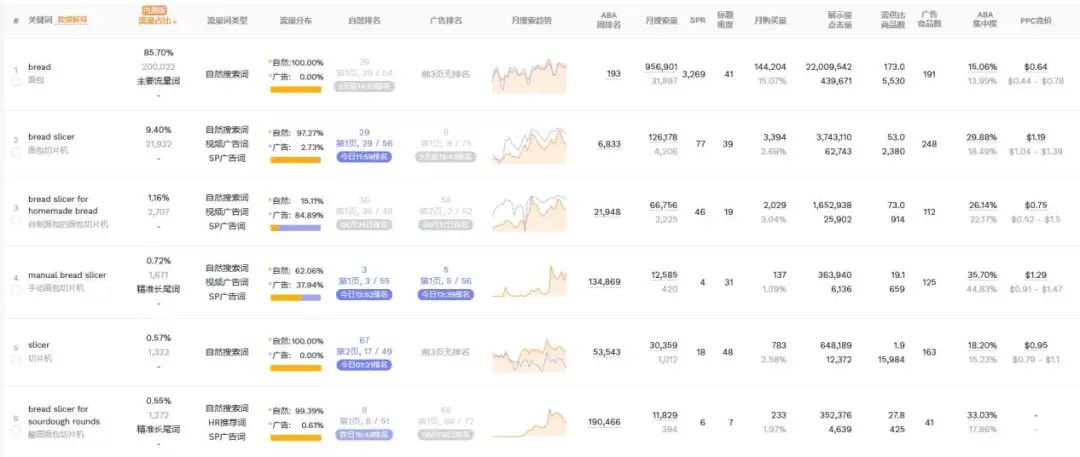Click the PPC bid value $1.29

pos(1035,275)
